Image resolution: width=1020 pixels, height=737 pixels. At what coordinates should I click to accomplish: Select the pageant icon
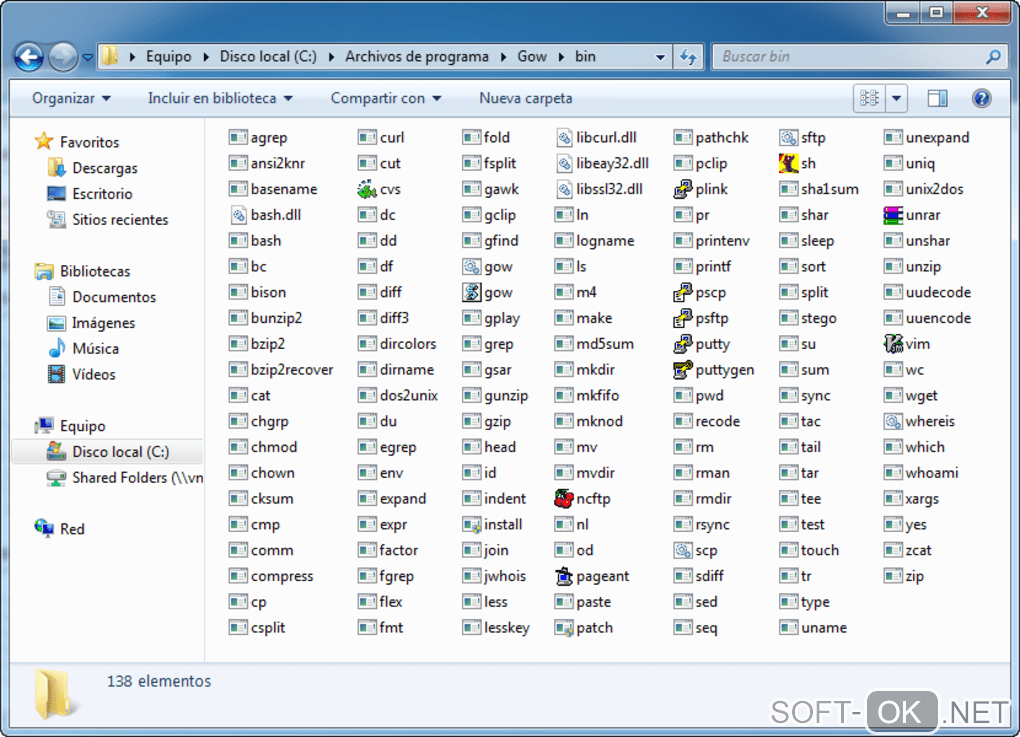coord(564,576)
